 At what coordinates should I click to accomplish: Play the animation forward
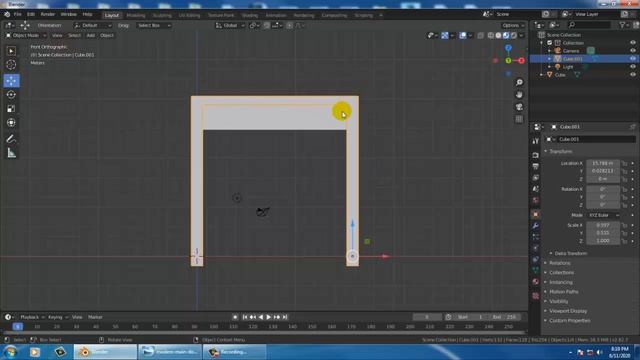(269, 317)
